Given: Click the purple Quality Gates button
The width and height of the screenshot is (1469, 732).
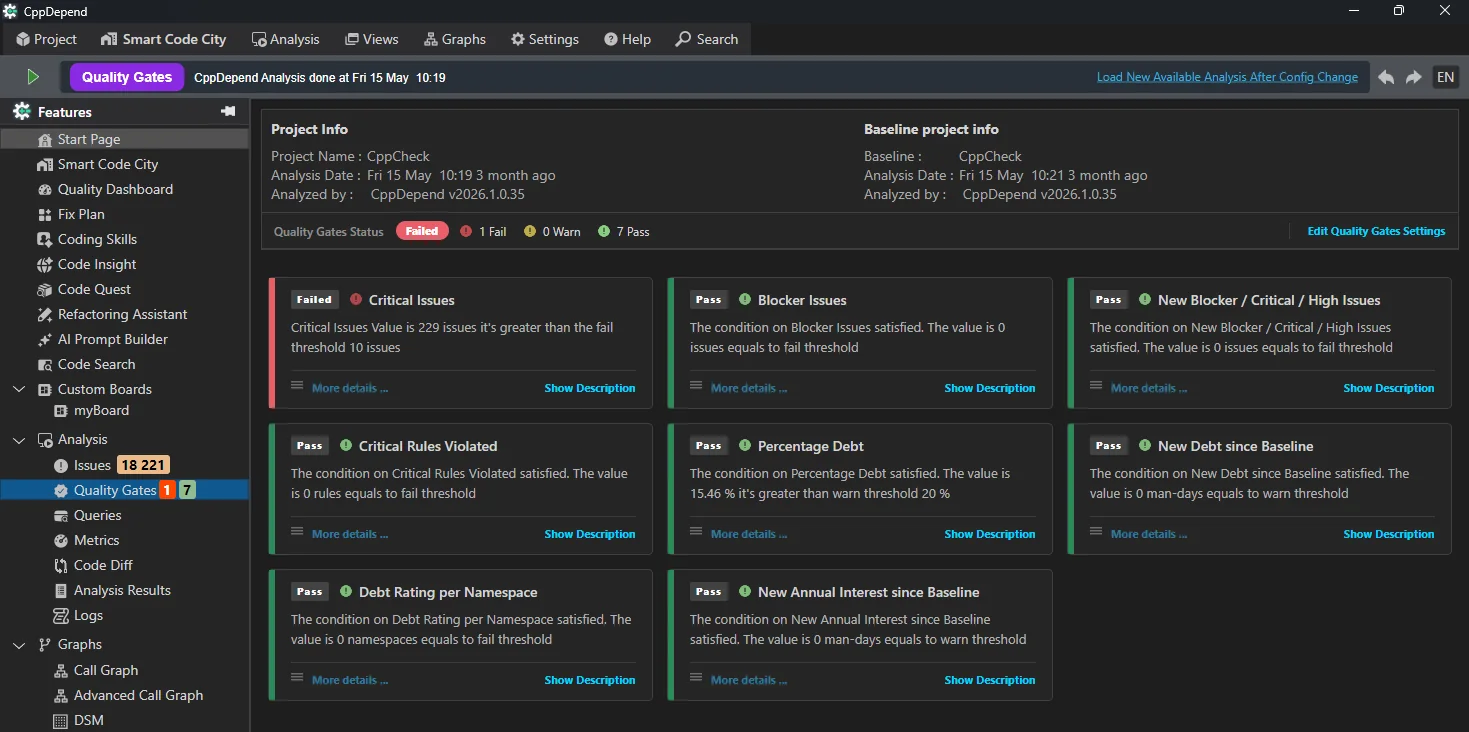Looking at the screenshot, I should point(127,77).
